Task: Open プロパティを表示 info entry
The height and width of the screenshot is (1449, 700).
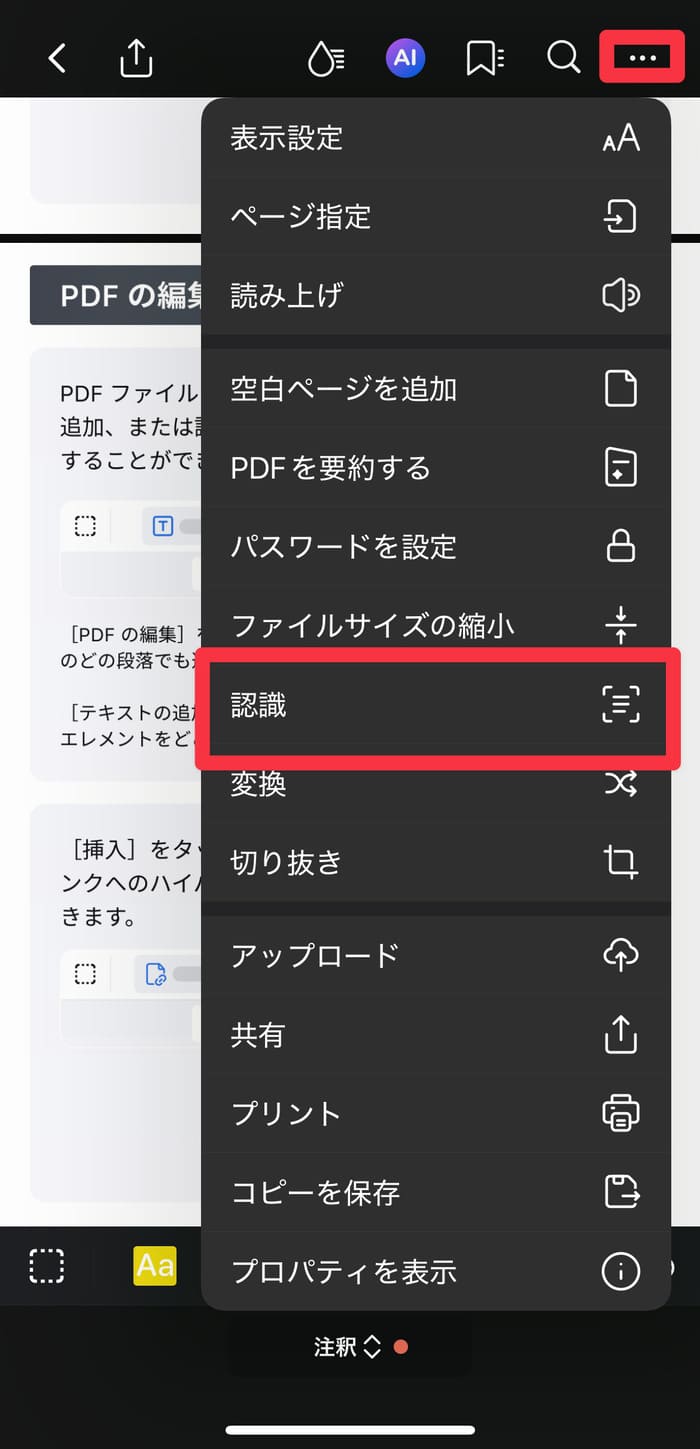Action: pos(436,1271)
